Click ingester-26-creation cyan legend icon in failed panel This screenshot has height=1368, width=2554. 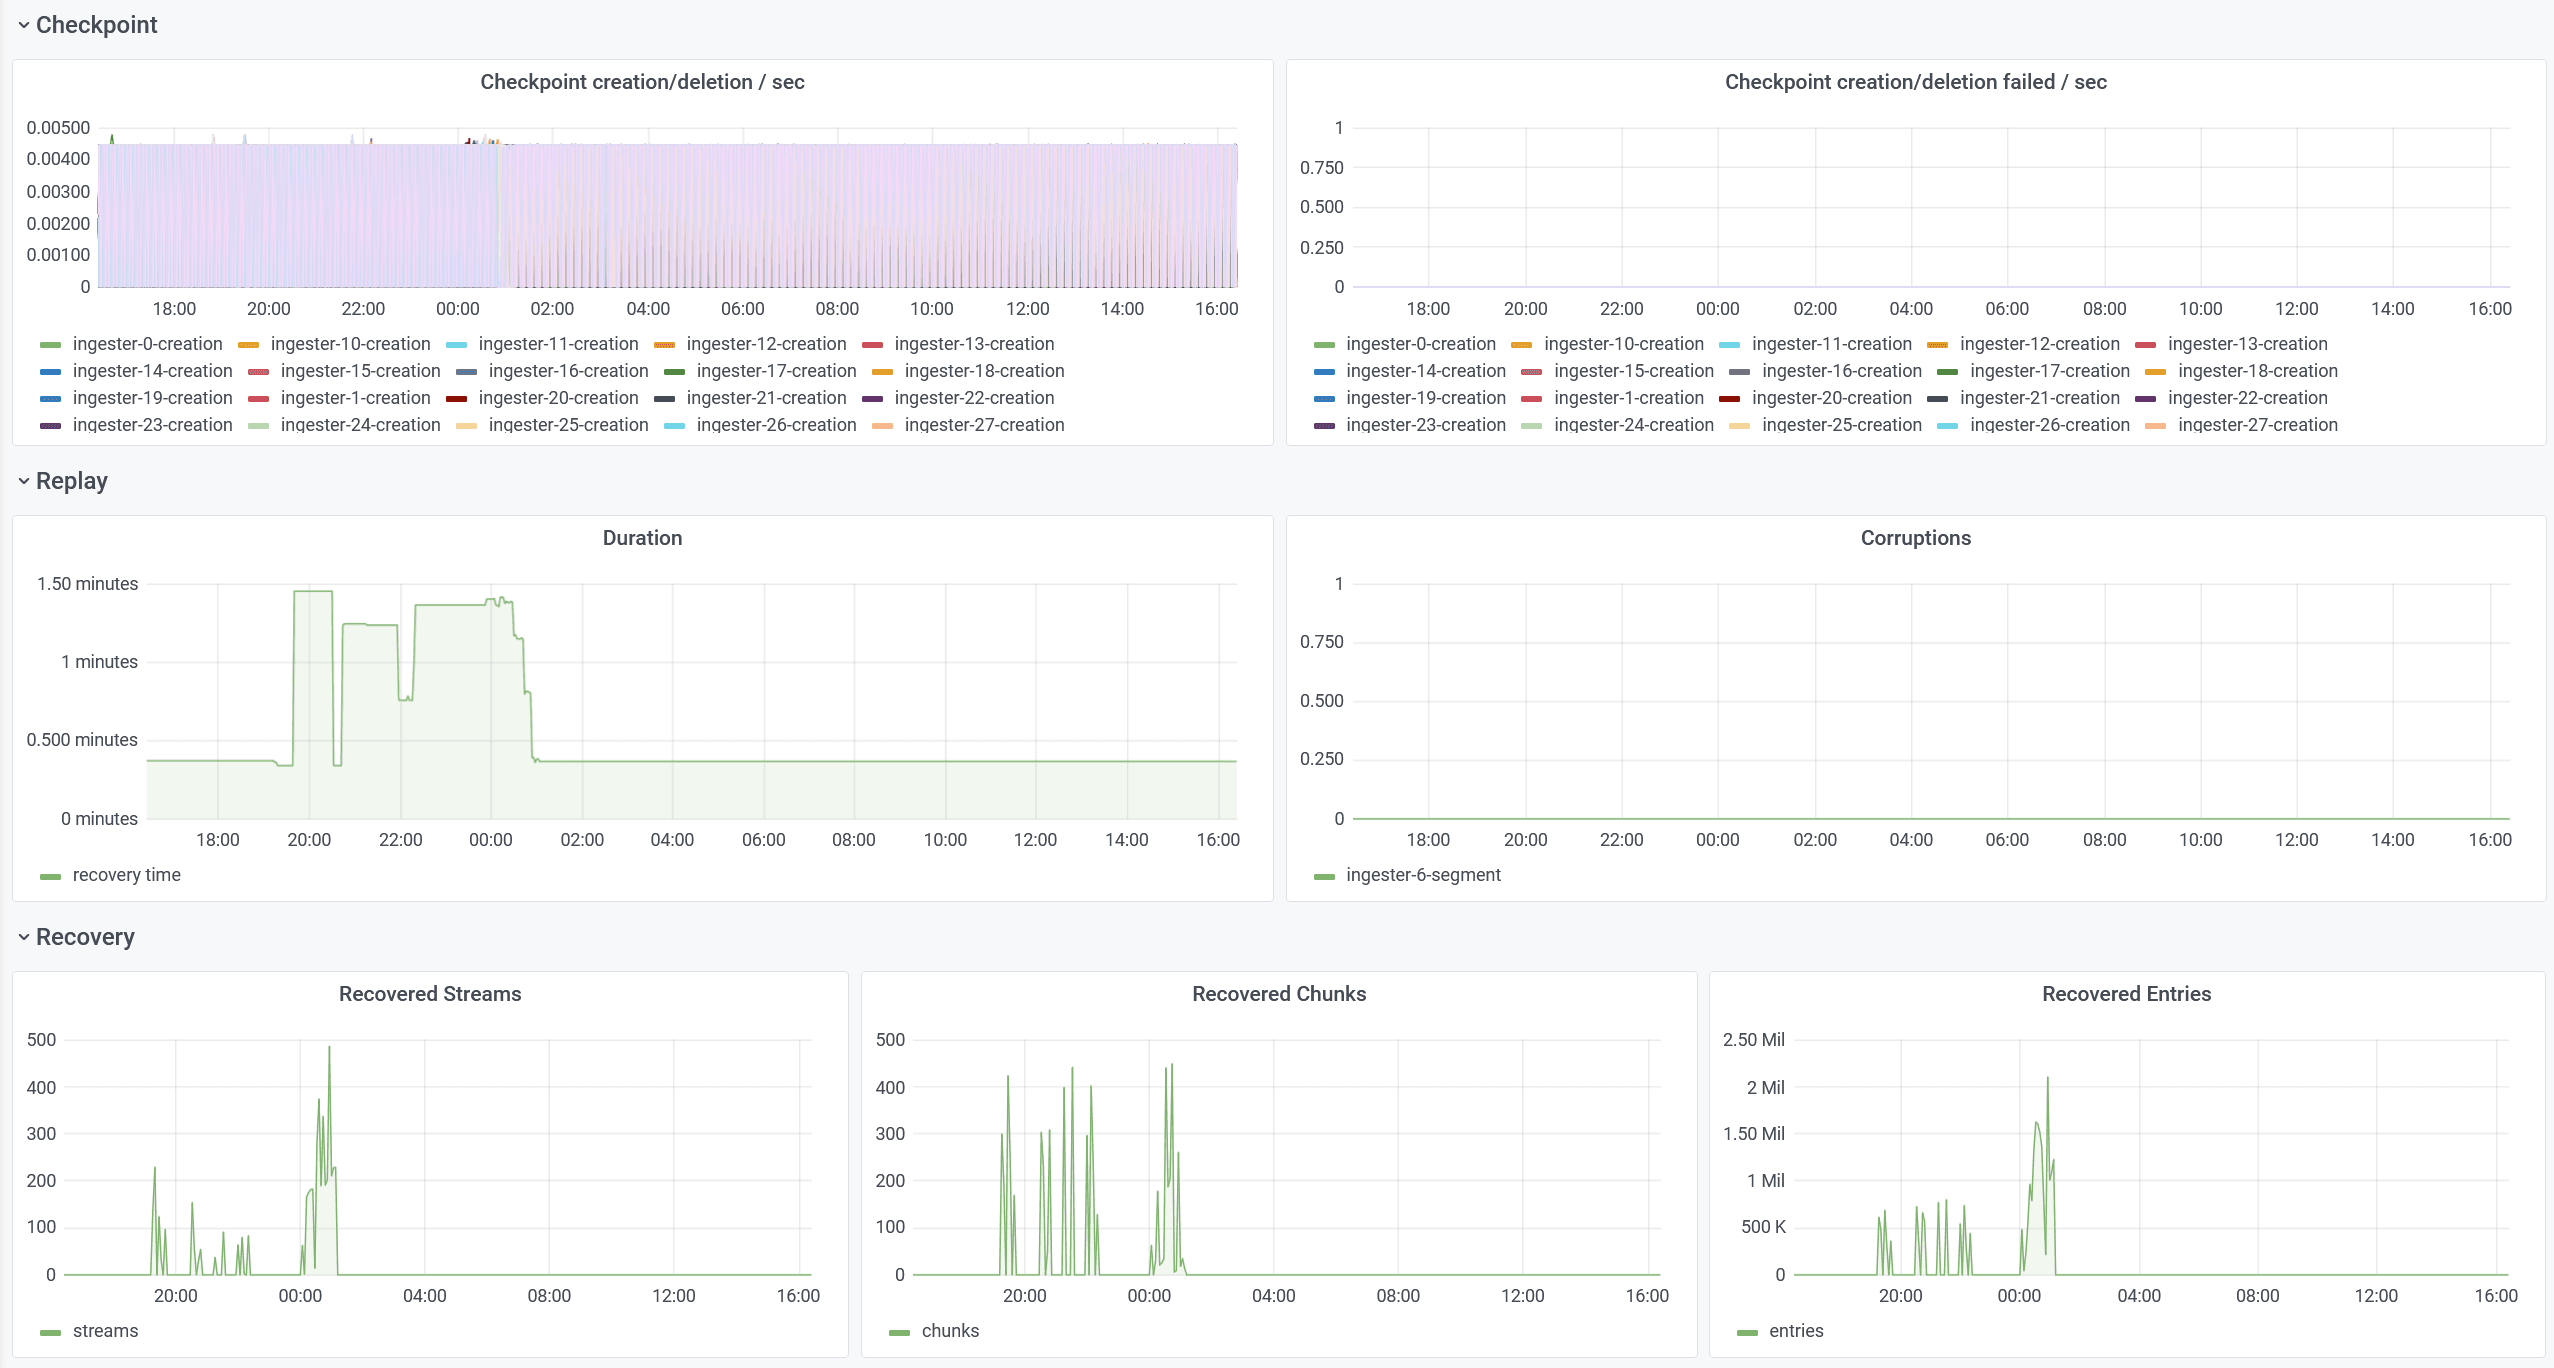click(x=1947, y=426)
